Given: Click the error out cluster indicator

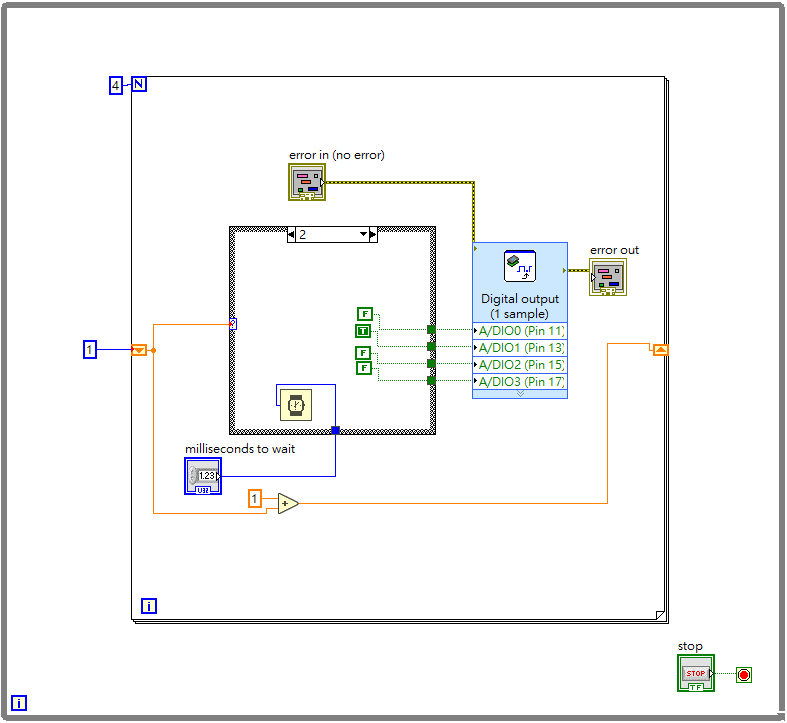Looking at the screenshot, I should (608, 277).
